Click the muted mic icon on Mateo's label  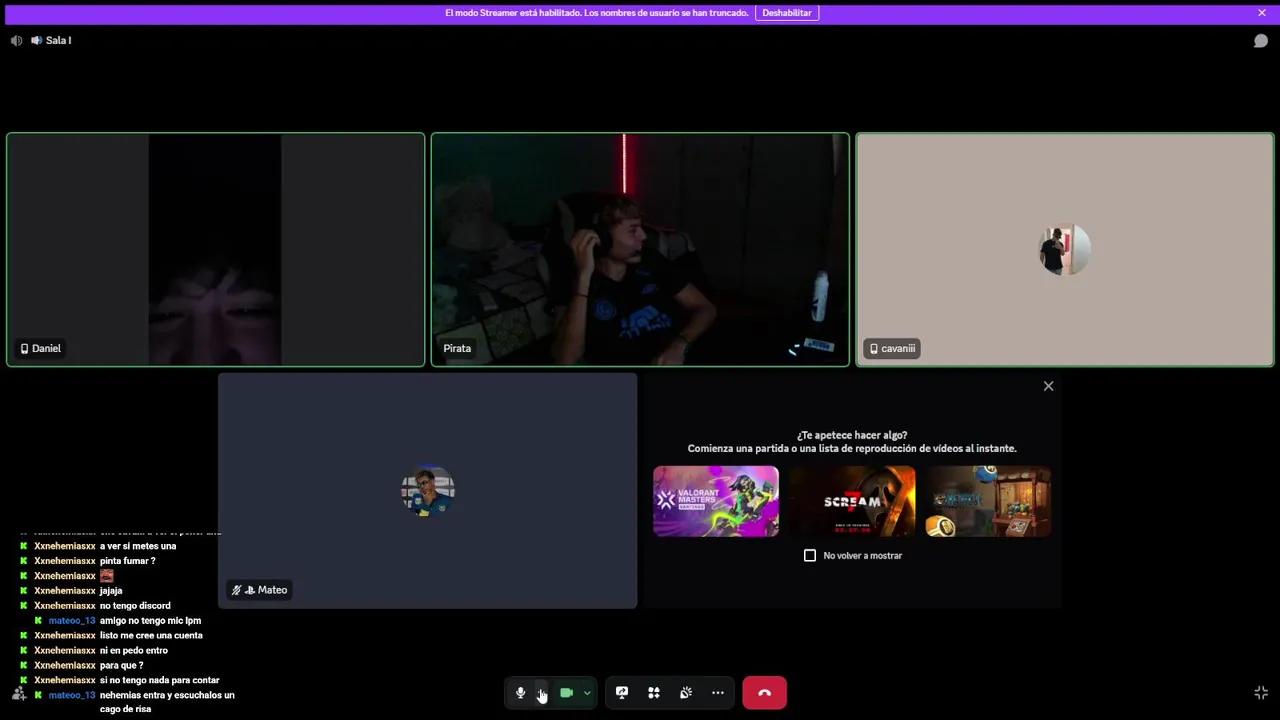237,591
